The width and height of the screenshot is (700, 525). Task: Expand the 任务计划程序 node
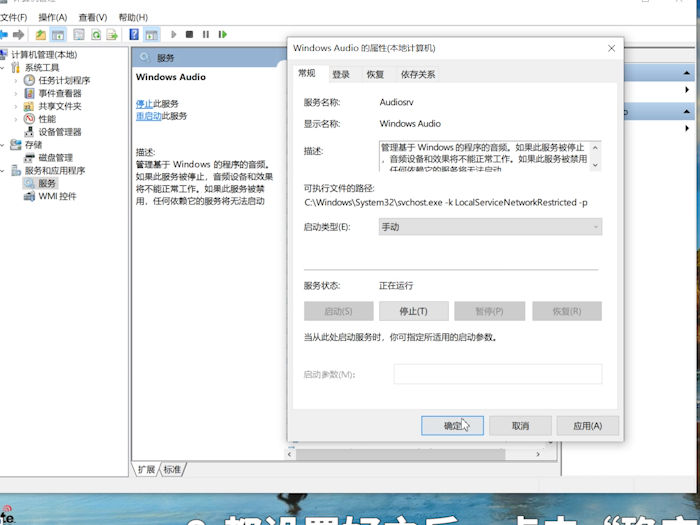16,81
